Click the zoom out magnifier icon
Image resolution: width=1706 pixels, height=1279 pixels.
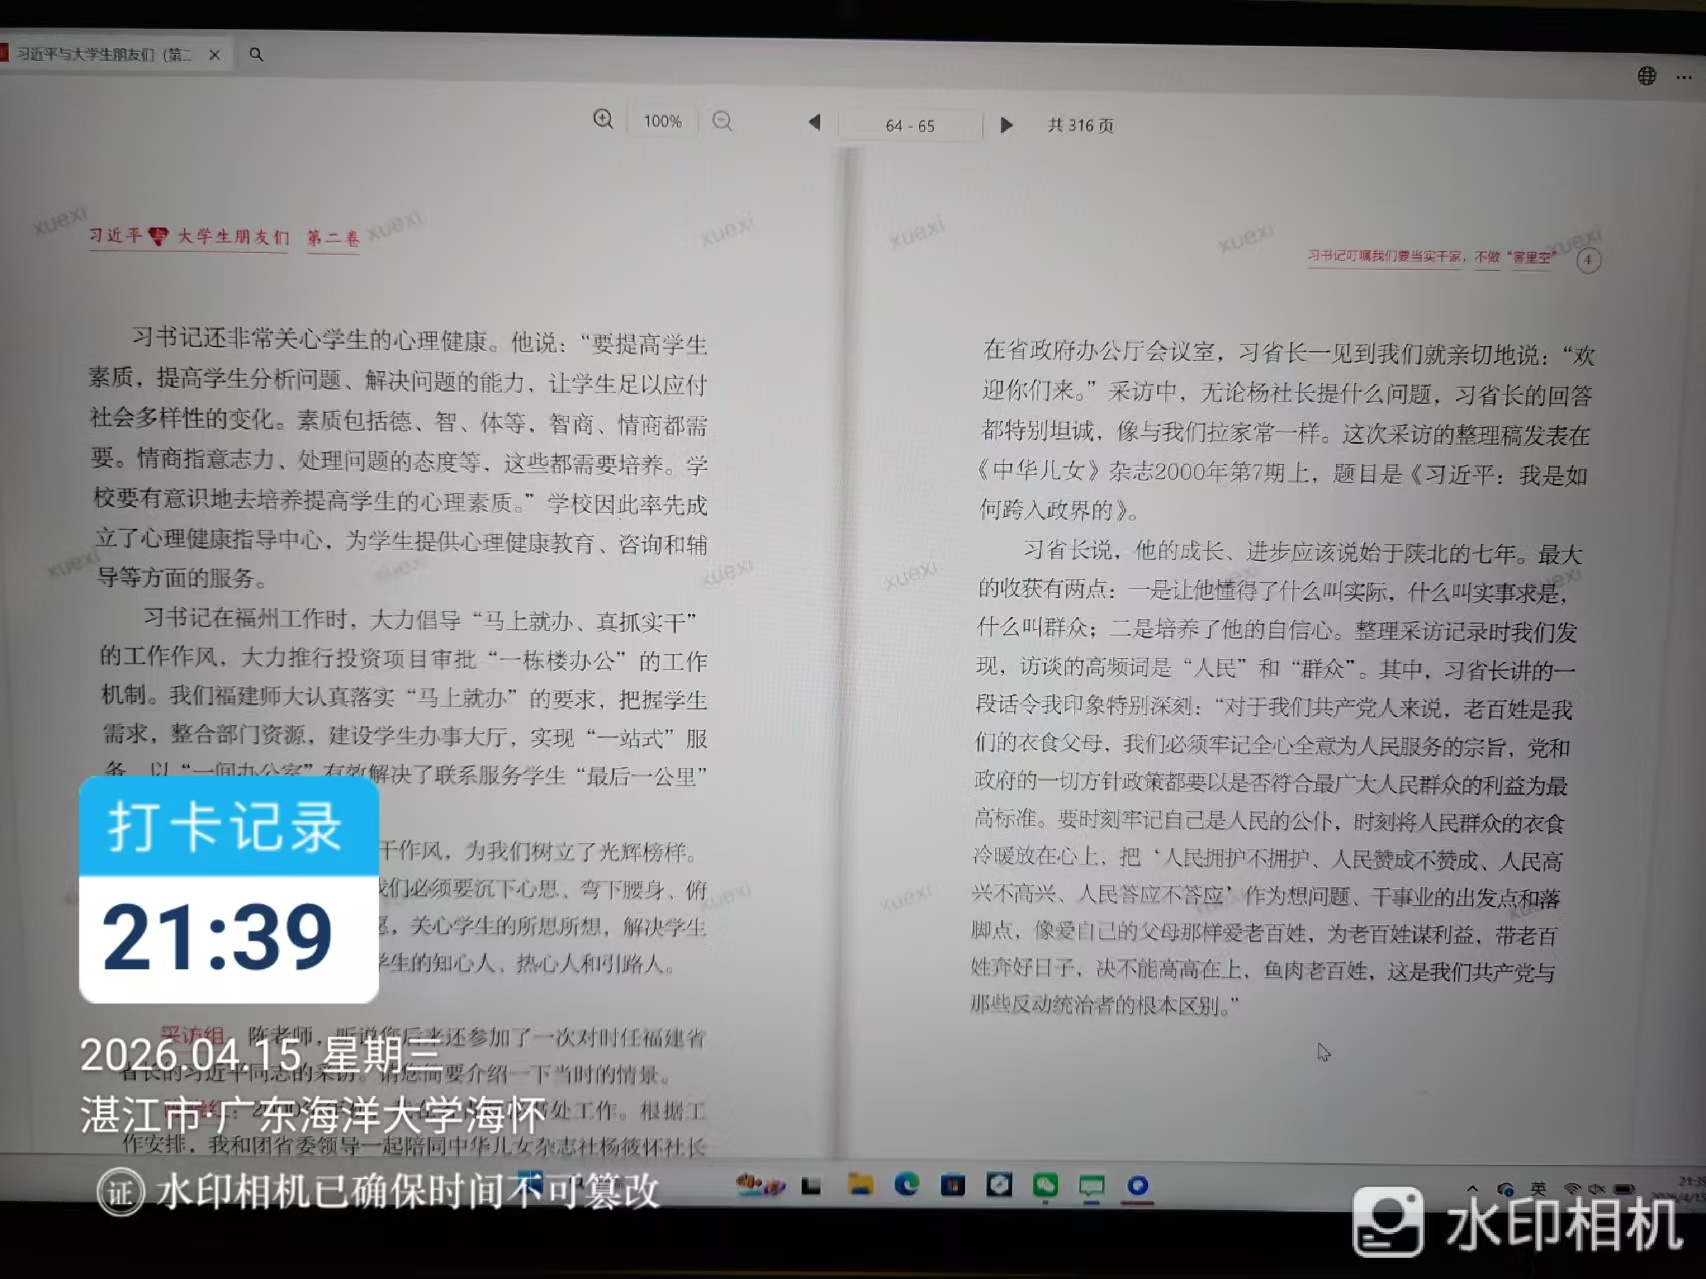722,121
